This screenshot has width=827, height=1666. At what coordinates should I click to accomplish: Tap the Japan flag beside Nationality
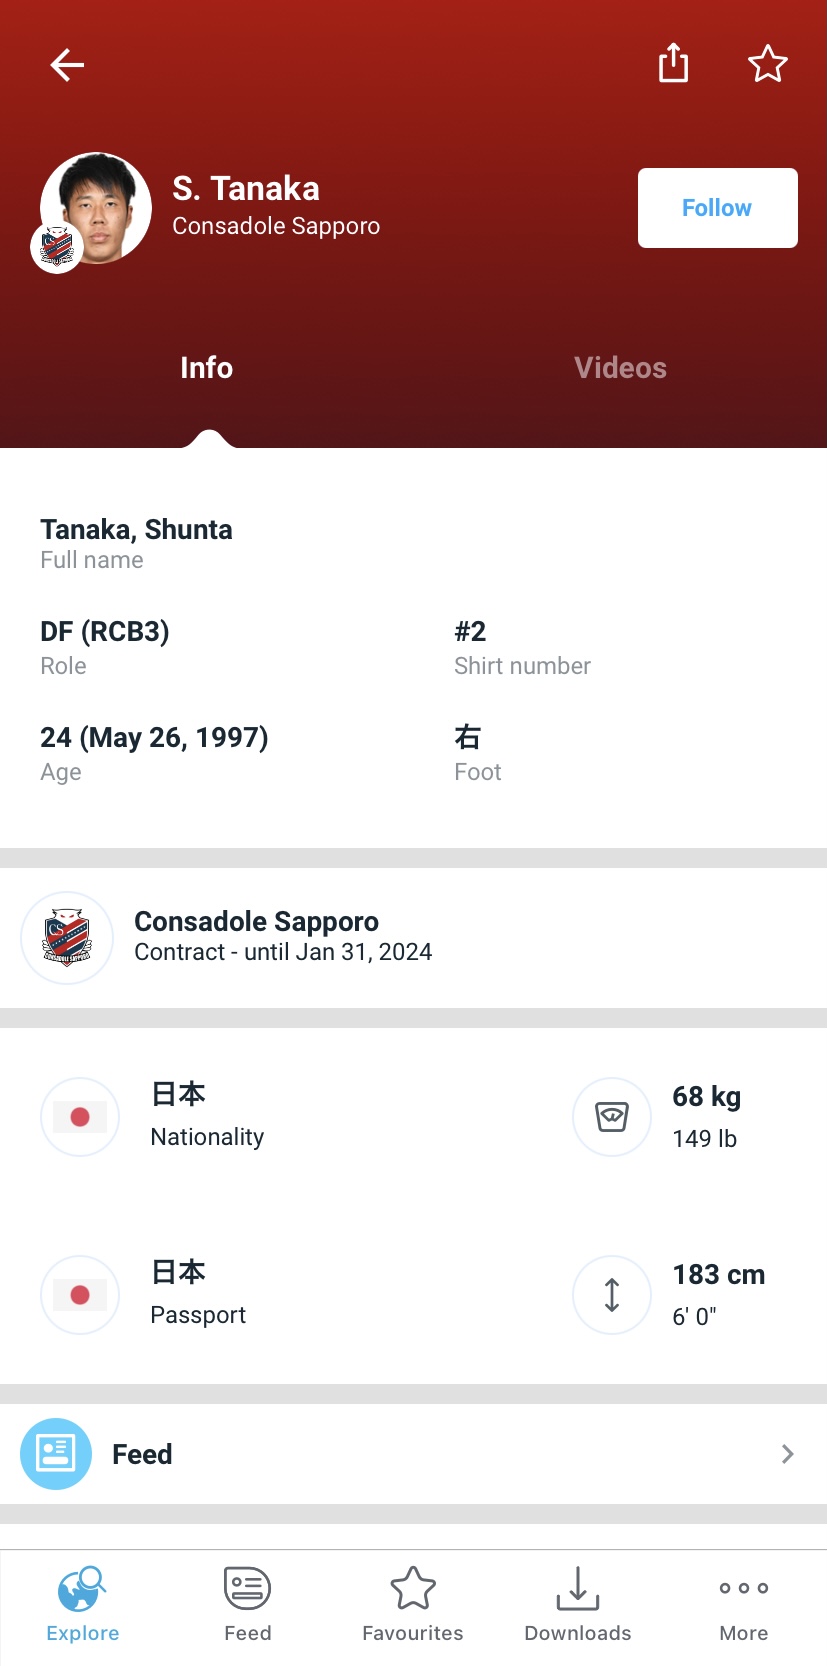[x=80, y=1117]
